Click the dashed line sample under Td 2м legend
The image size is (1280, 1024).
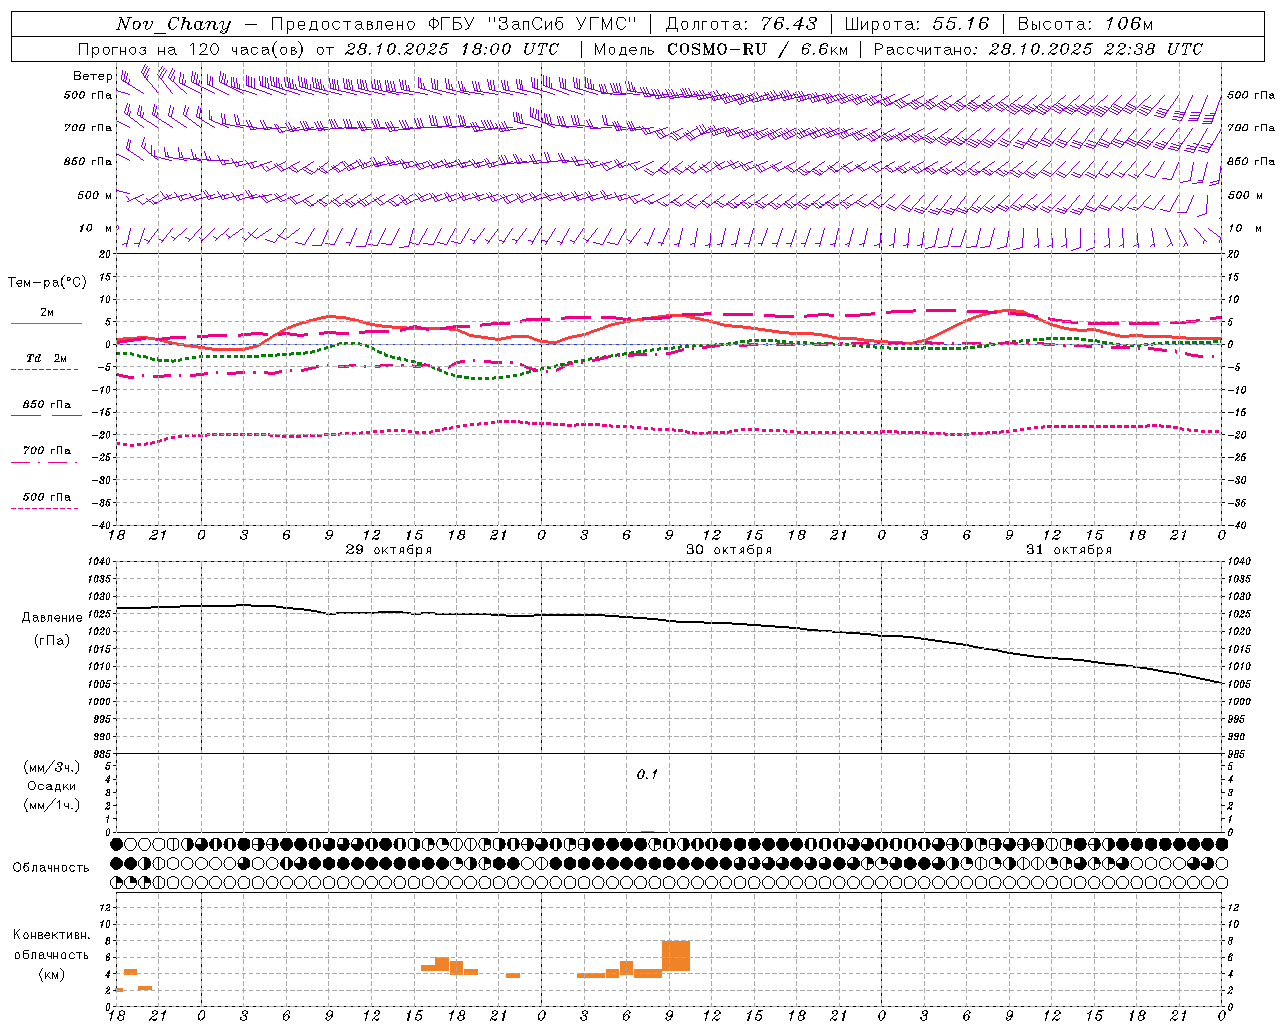[x=44, y=370]
